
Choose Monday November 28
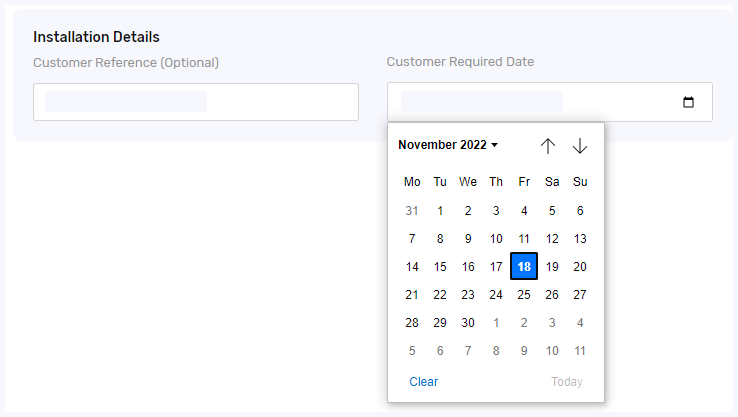(x=412, y=323)
